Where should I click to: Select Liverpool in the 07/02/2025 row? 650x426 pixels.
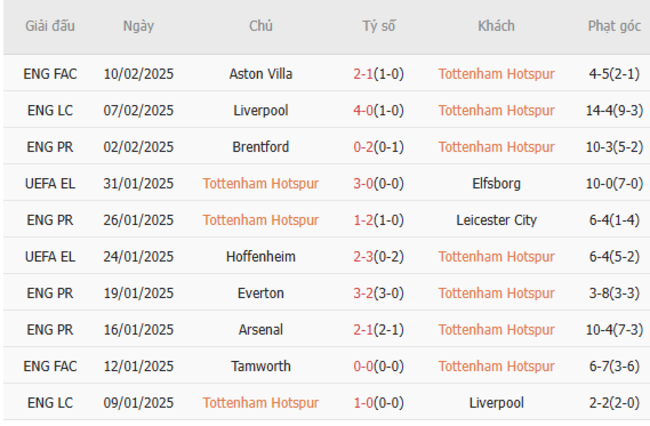coord(260,110)
